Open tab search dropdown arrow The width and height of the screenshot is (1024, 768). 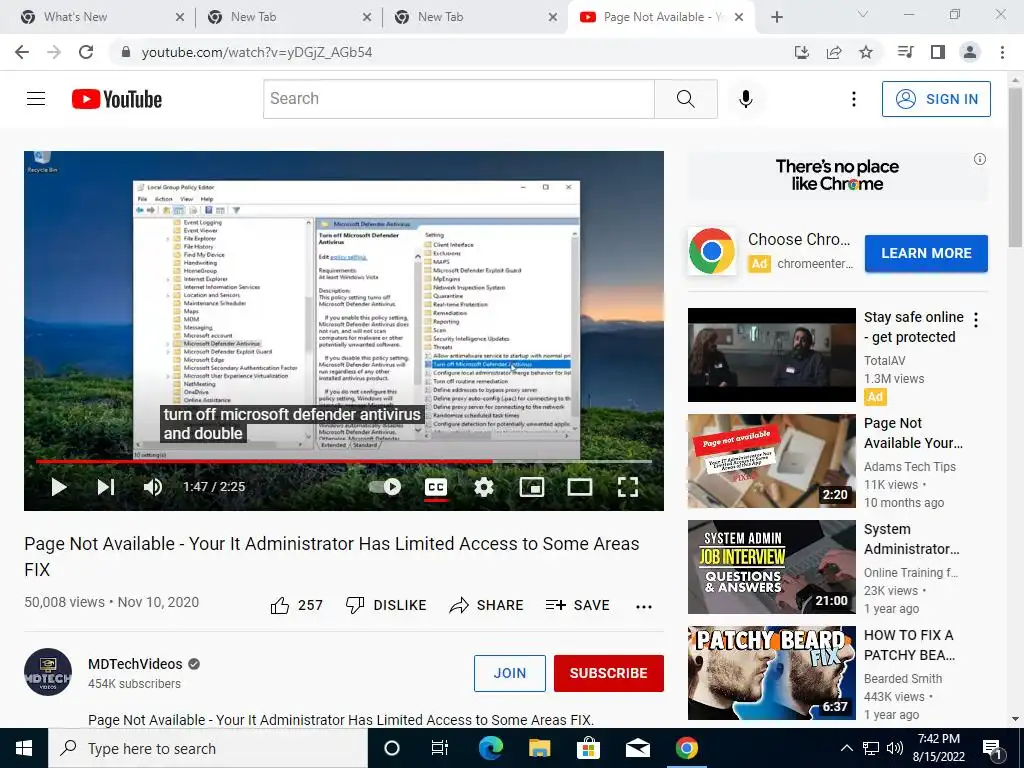[863, 14]
